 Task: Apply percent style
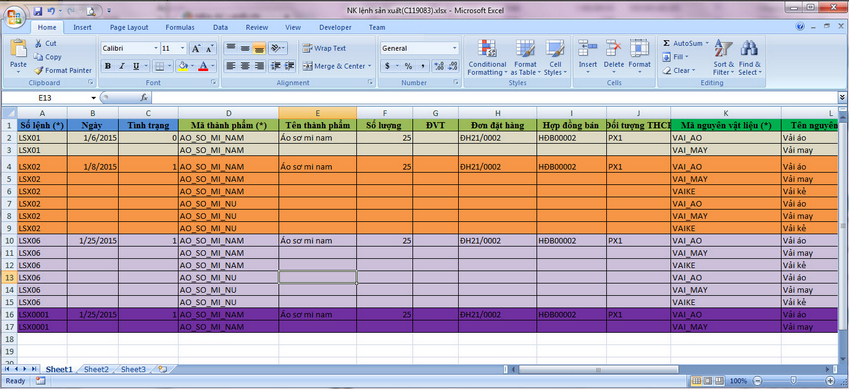pyautogui.click(x=408, y=66)
